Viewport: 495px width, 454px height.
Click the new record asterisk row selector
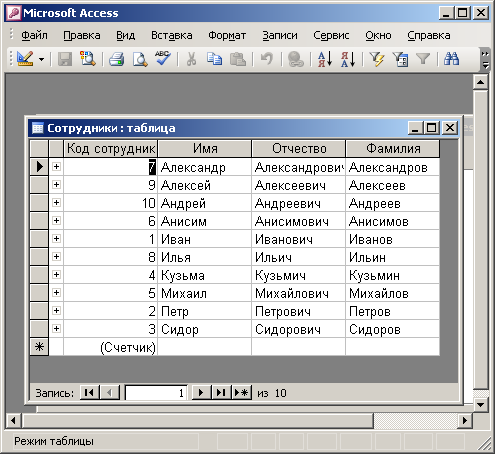point(39,347)
